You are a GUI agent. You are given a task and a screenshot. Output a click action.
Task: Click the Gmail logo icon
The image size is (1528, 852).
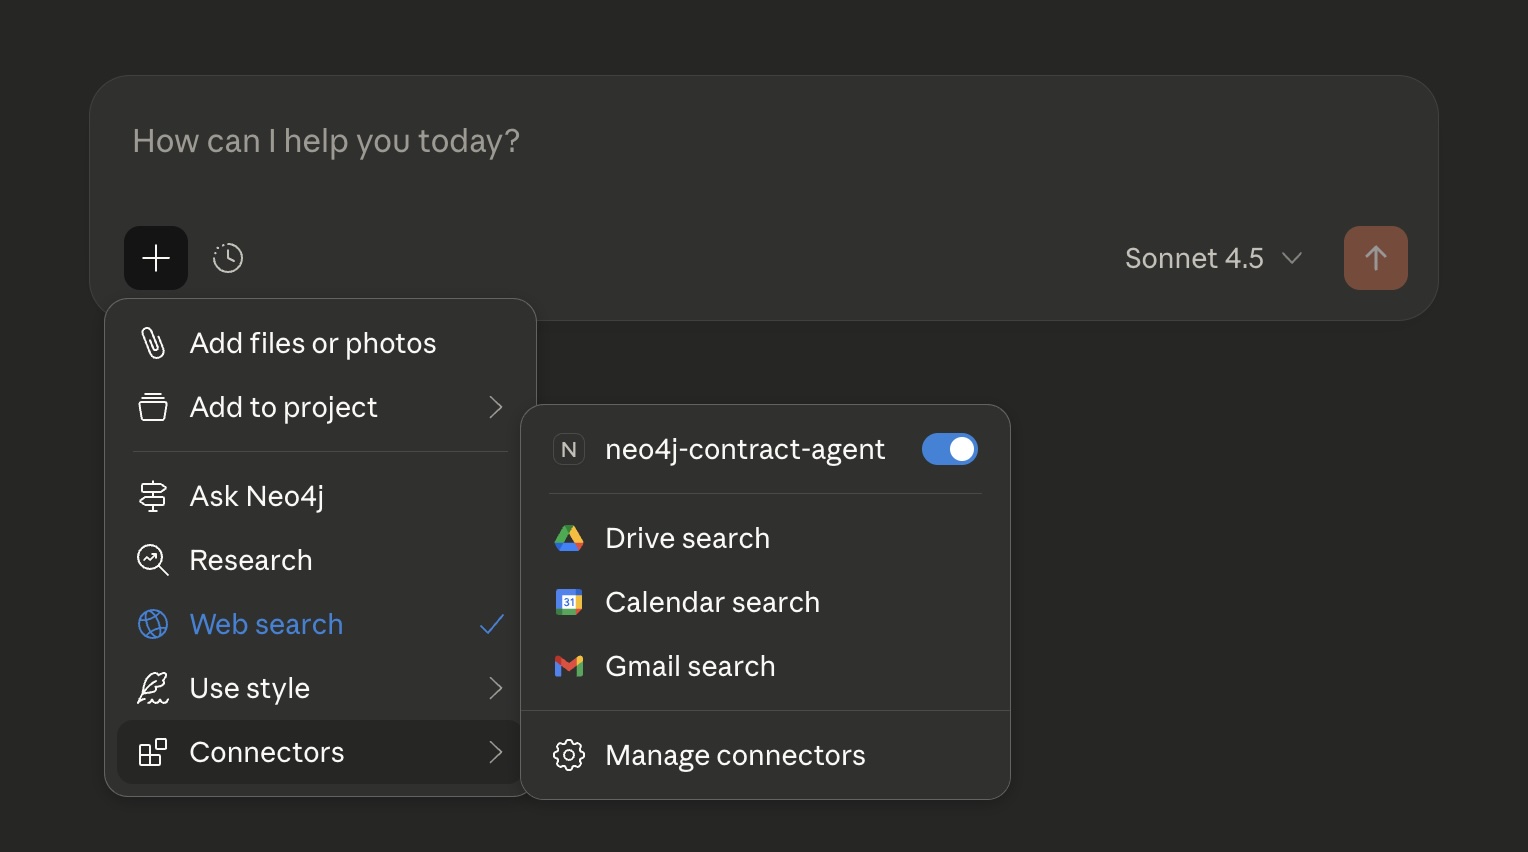point(569,666)
